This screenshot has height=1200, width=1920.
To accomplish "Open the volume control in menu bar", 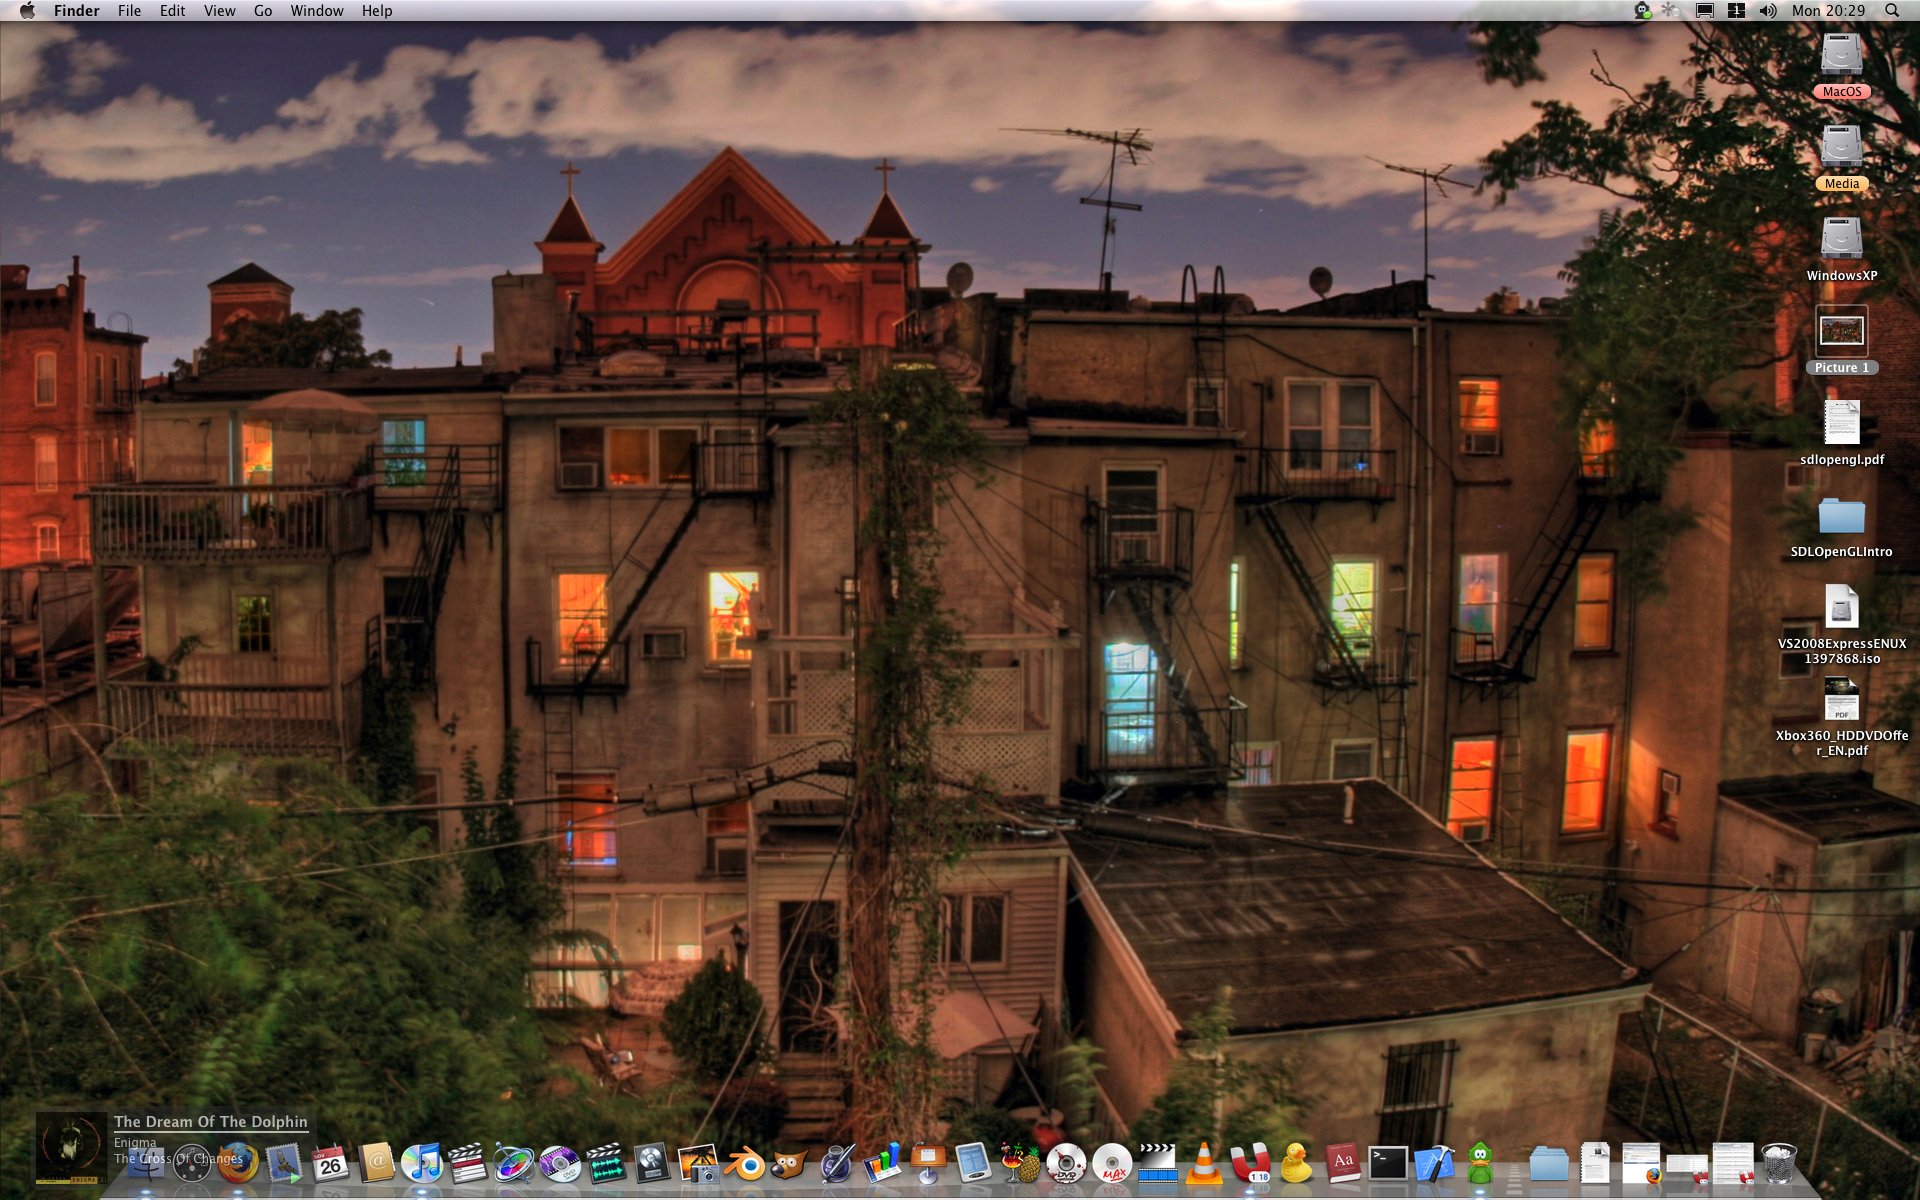I will [1768, 10].
